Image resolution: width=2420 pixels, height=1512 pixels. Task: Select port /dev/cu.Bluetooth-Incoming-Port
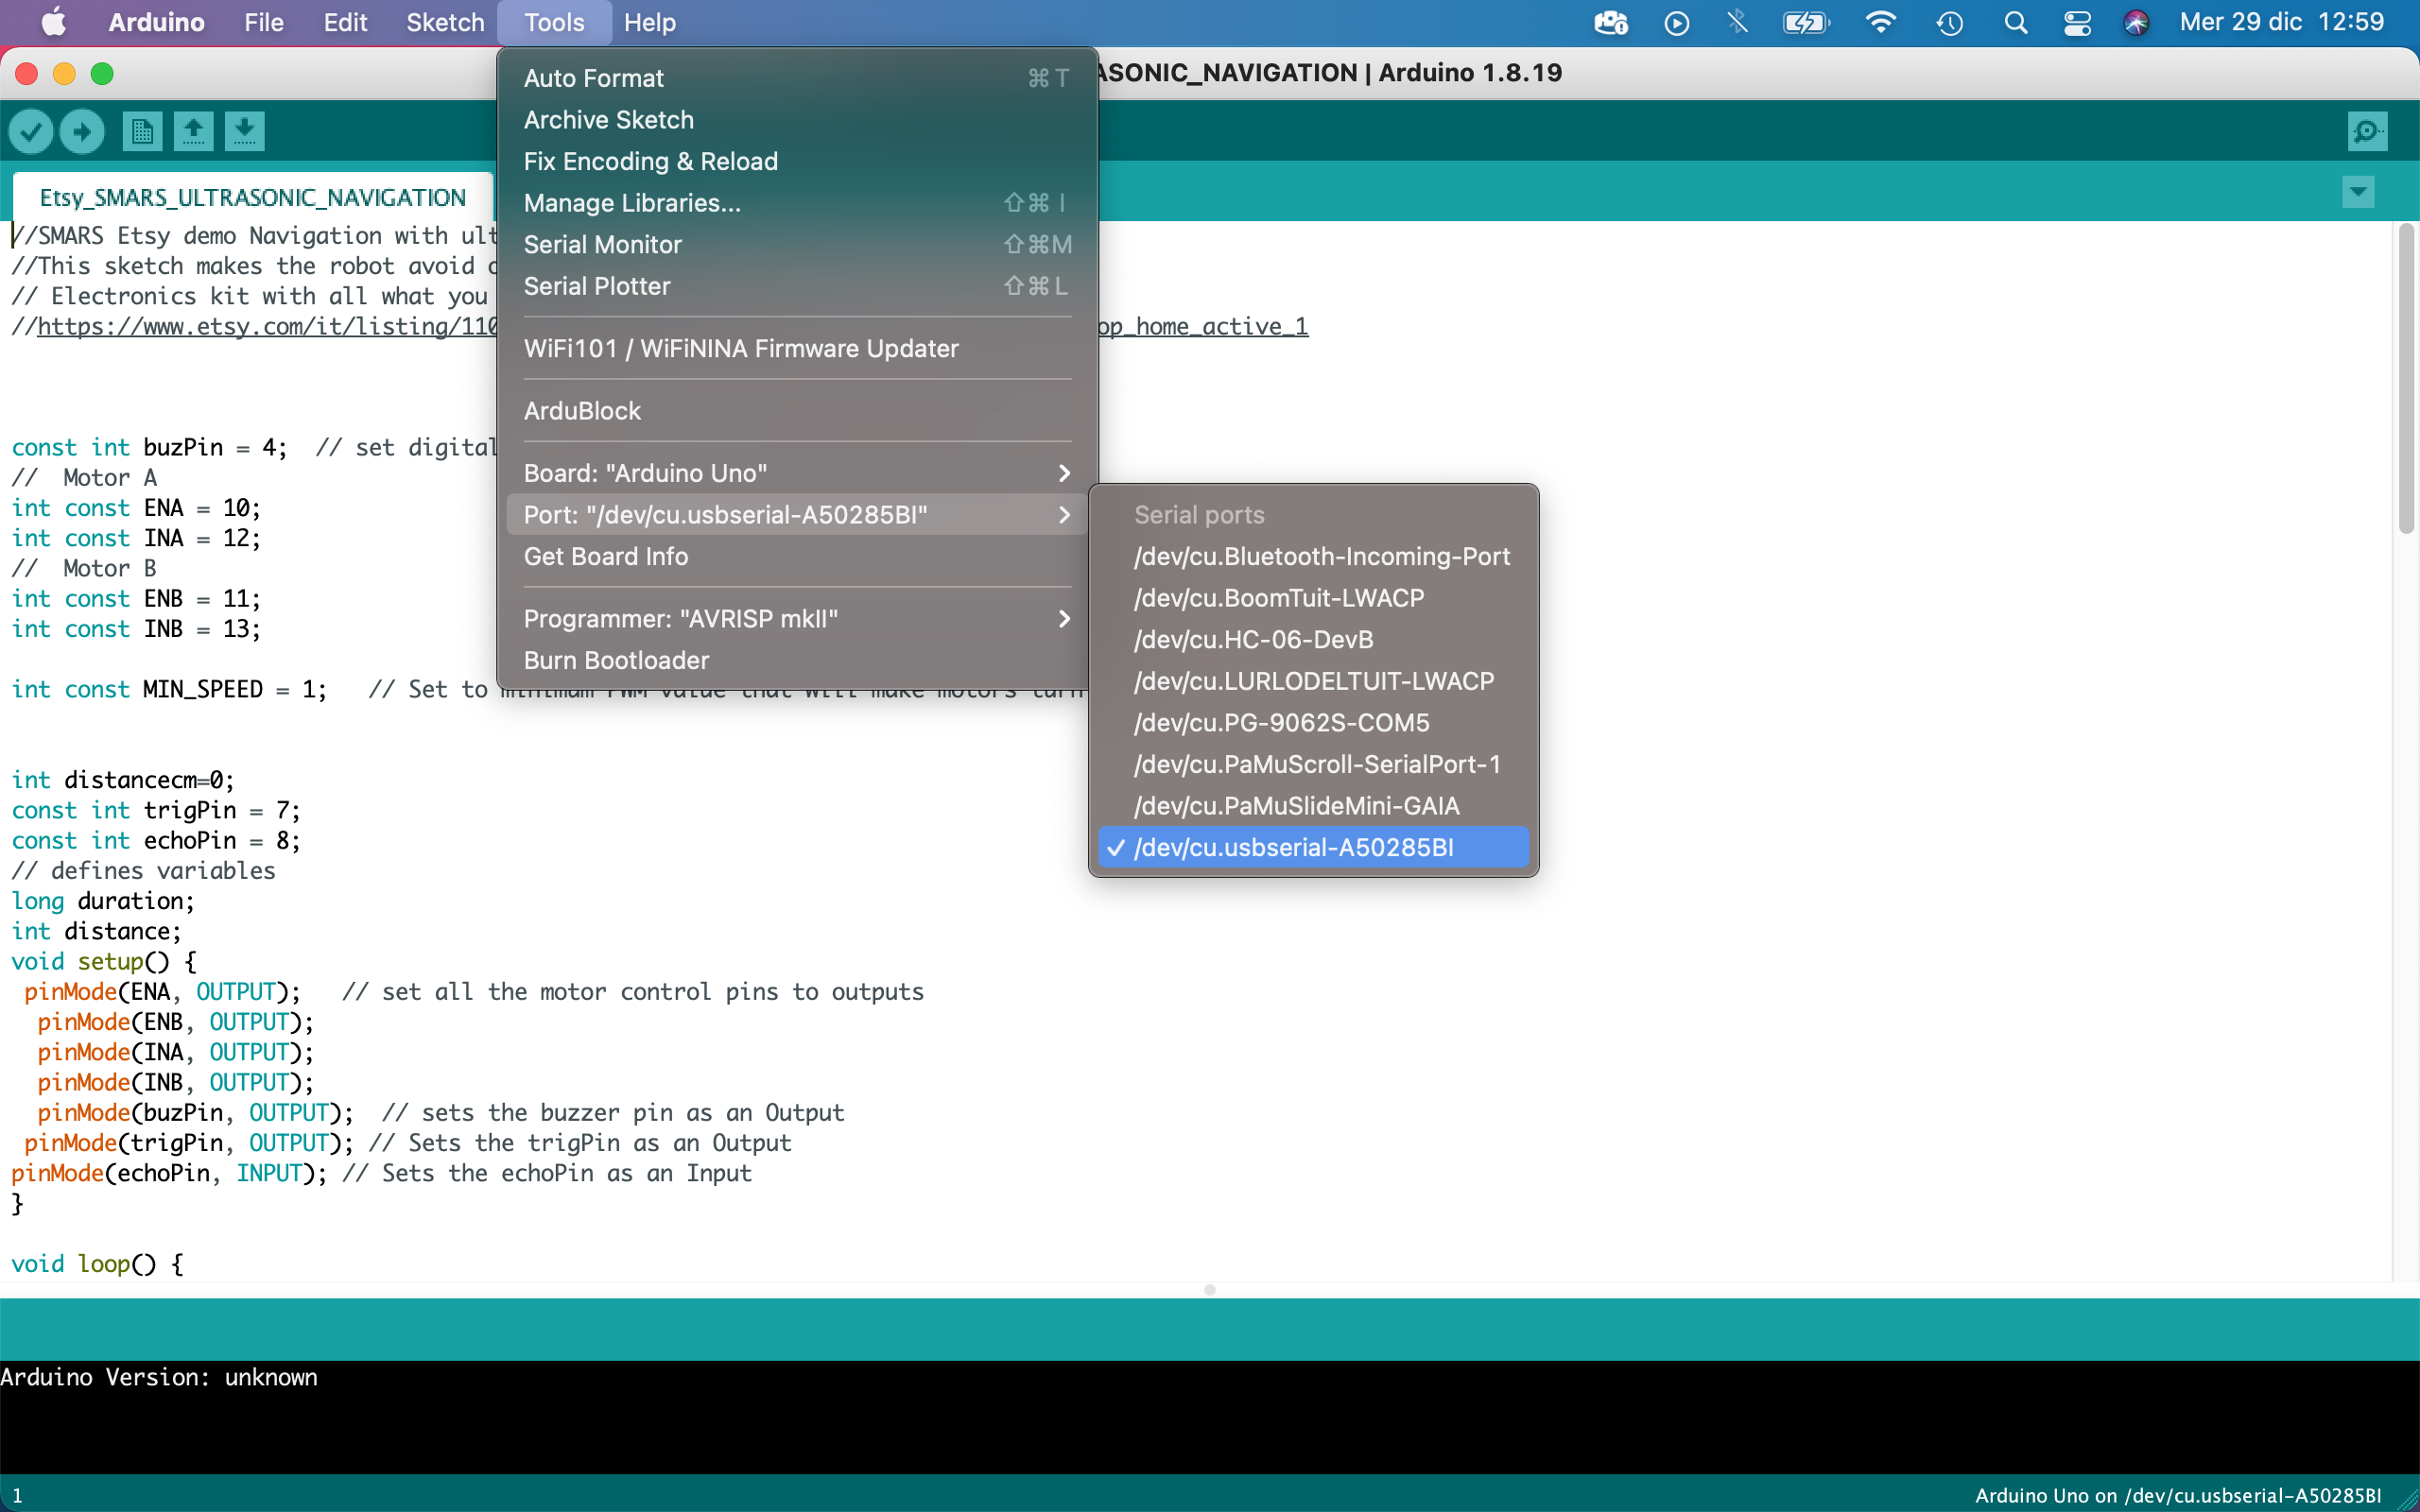click(x=1313, y=557)
